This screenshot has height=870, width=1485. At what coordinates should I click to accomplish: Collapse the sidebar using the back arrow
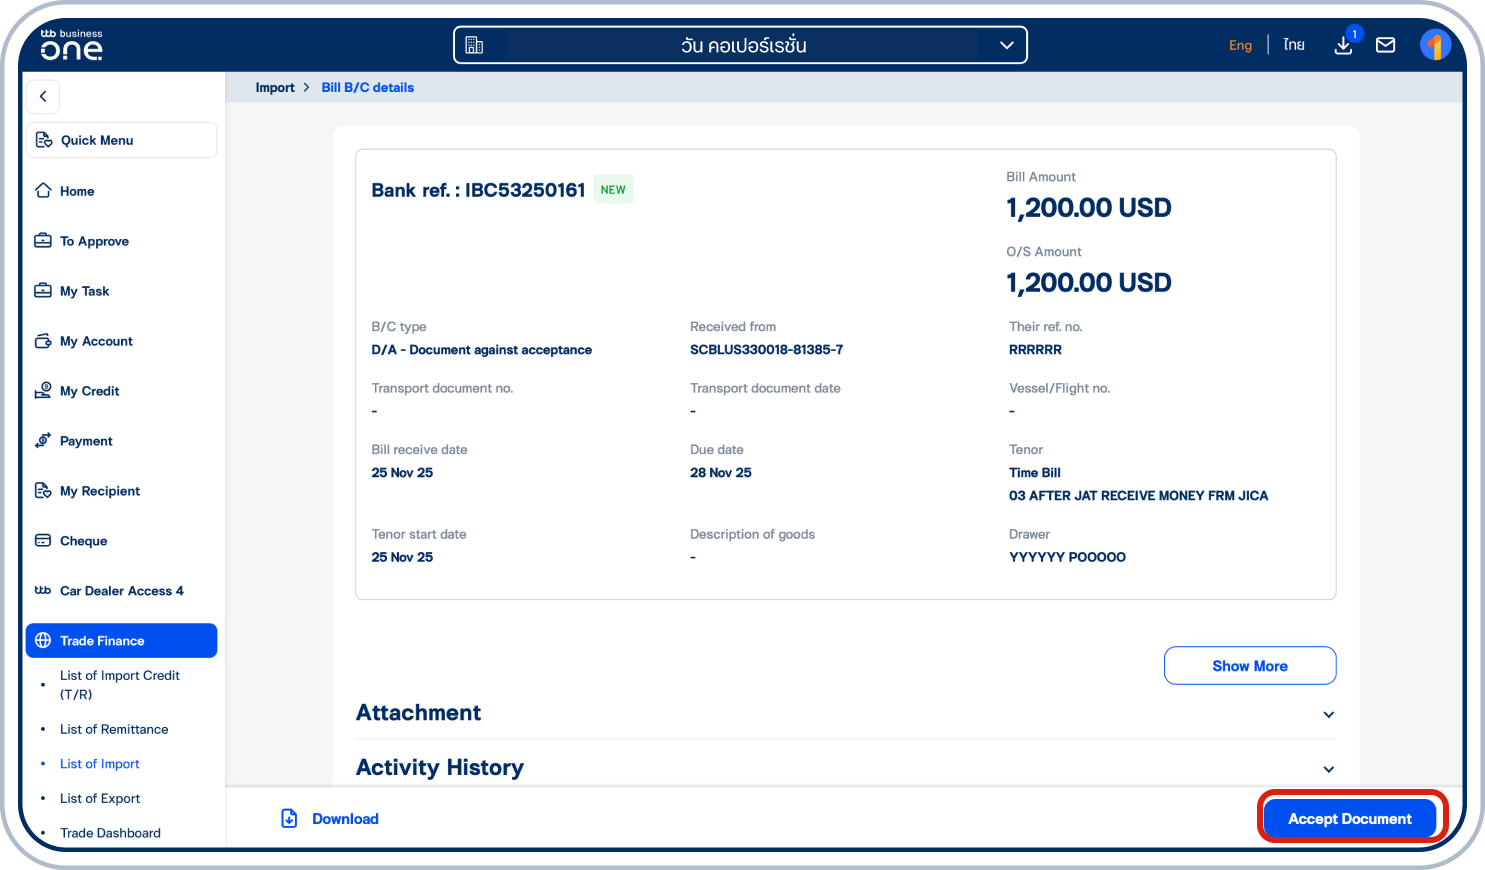click(43, 96)
